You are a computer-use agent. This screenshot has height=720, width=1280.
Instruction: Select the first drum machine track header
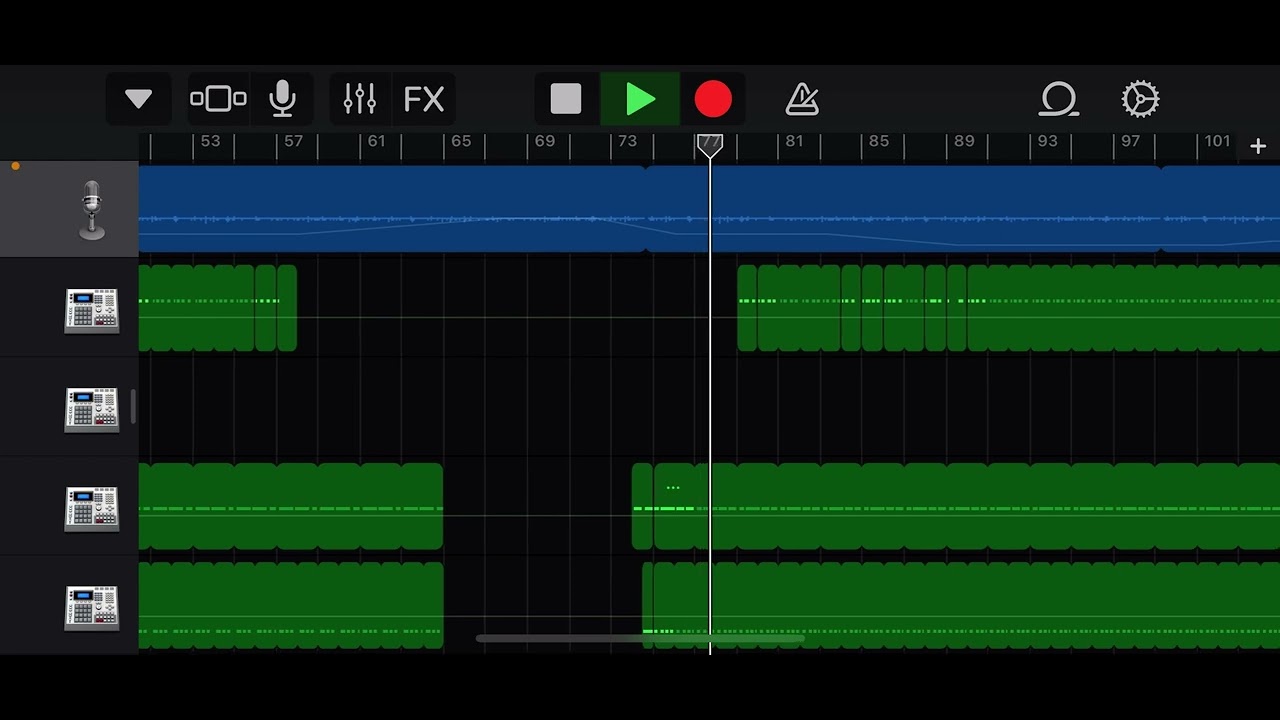pyautogui.click(x=69, y=309)
